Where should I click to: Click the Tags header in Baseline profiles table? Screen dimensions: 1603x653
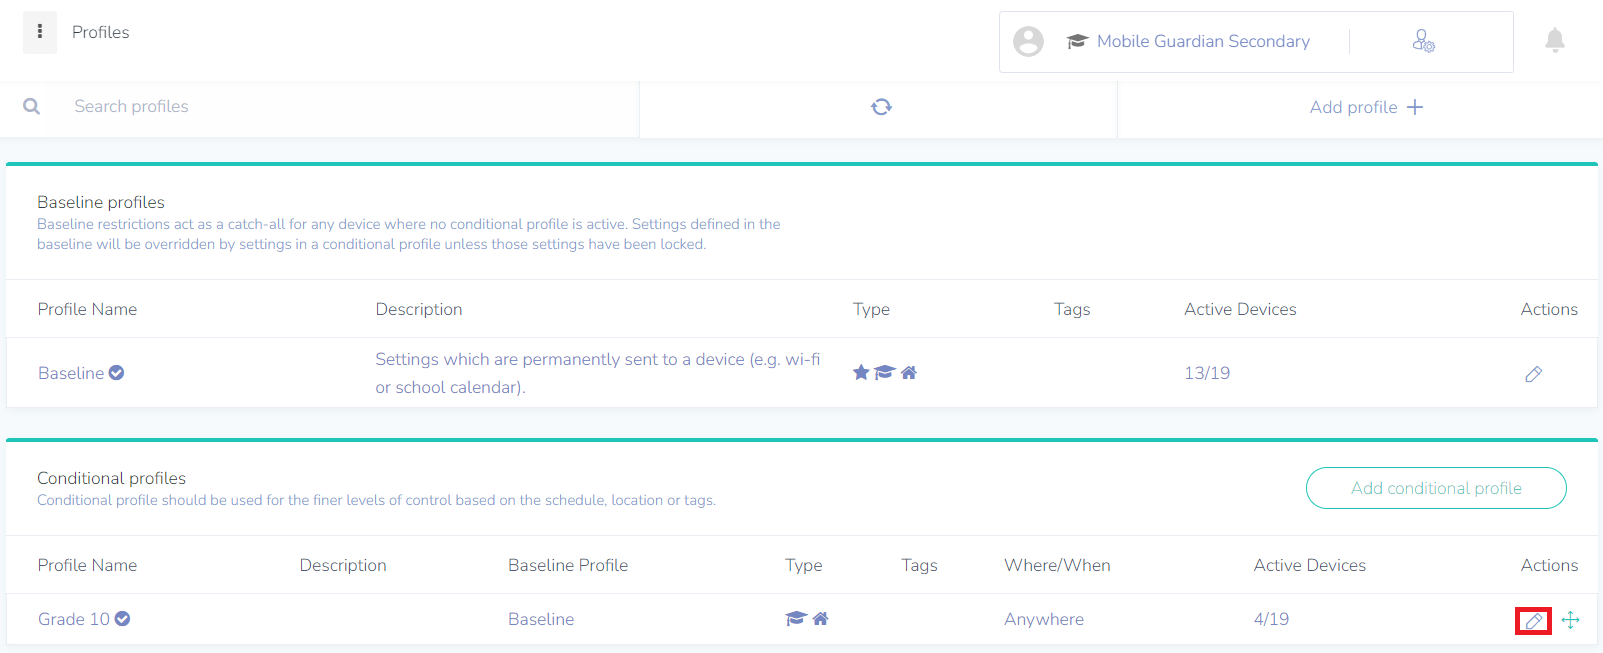(1072, 309)
